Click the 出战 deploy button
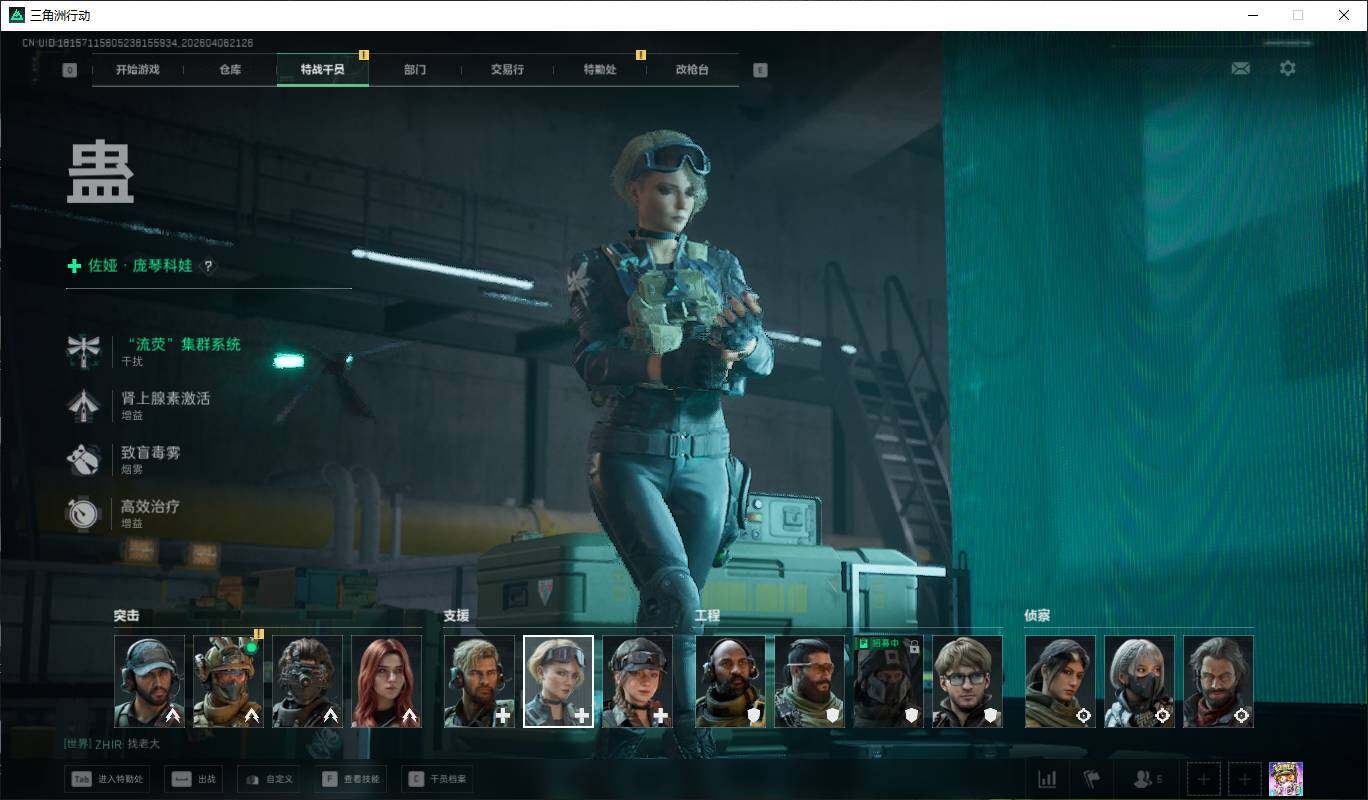1368x800 pixels. pyautogui.click(x=194, y=779)
